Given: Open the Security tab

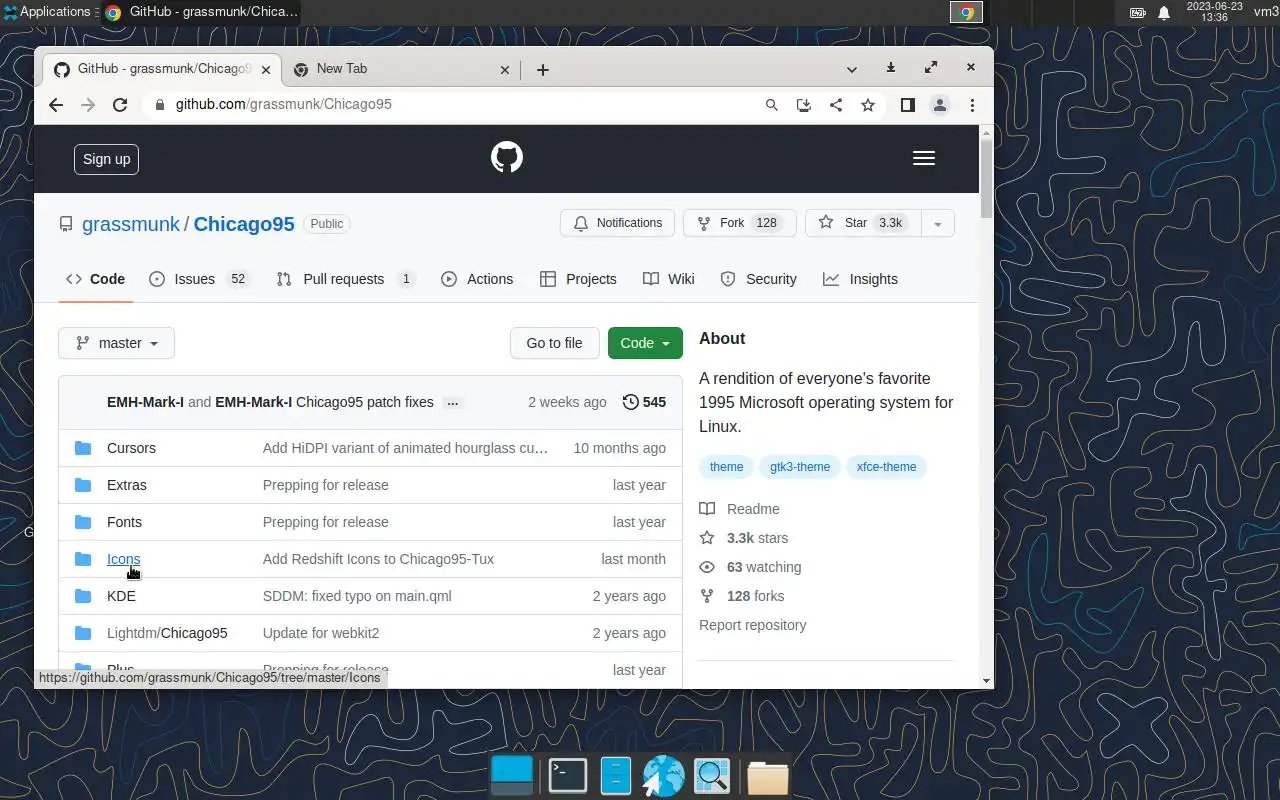Looking at the screenshot, I should click(x=759, y=279).
